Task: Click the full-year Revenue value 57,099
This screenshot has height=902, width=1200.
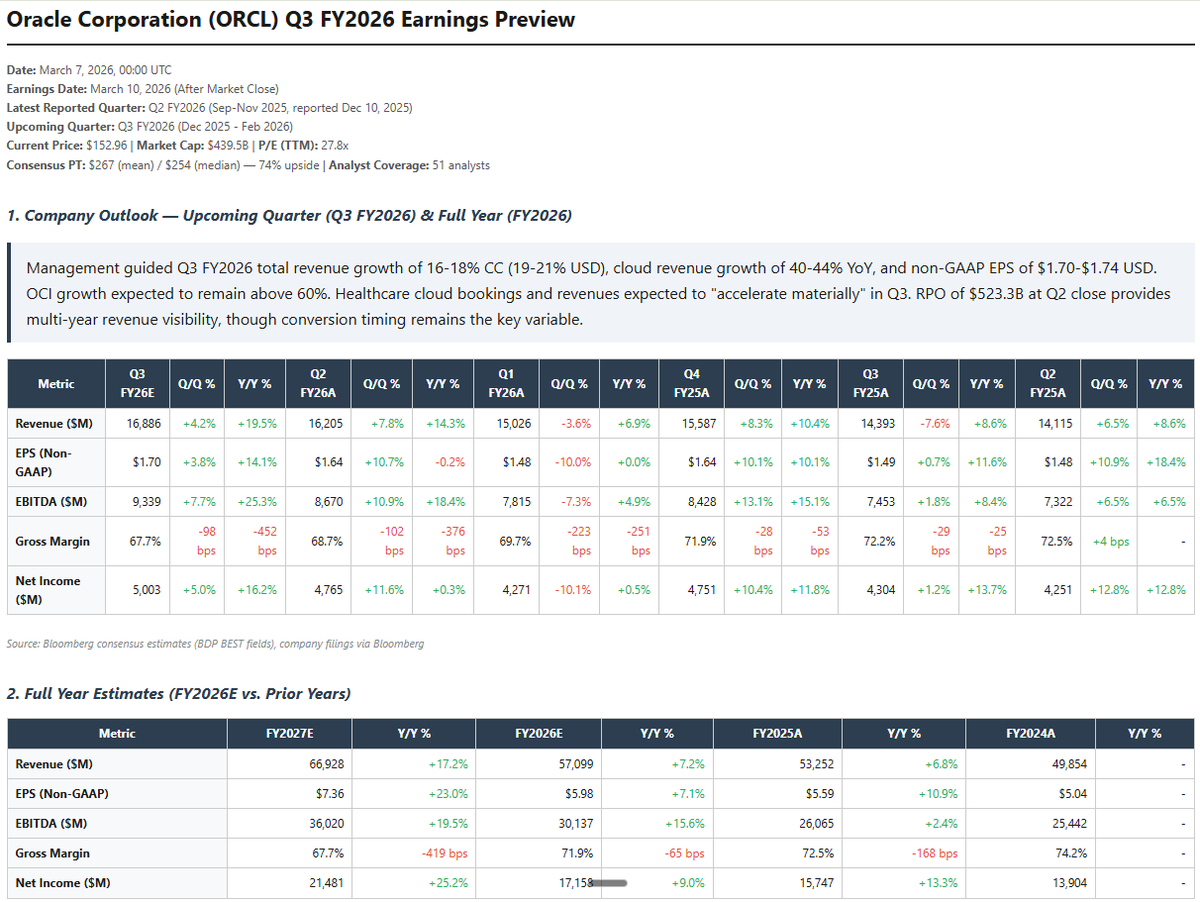Action: tap(574, 764)
